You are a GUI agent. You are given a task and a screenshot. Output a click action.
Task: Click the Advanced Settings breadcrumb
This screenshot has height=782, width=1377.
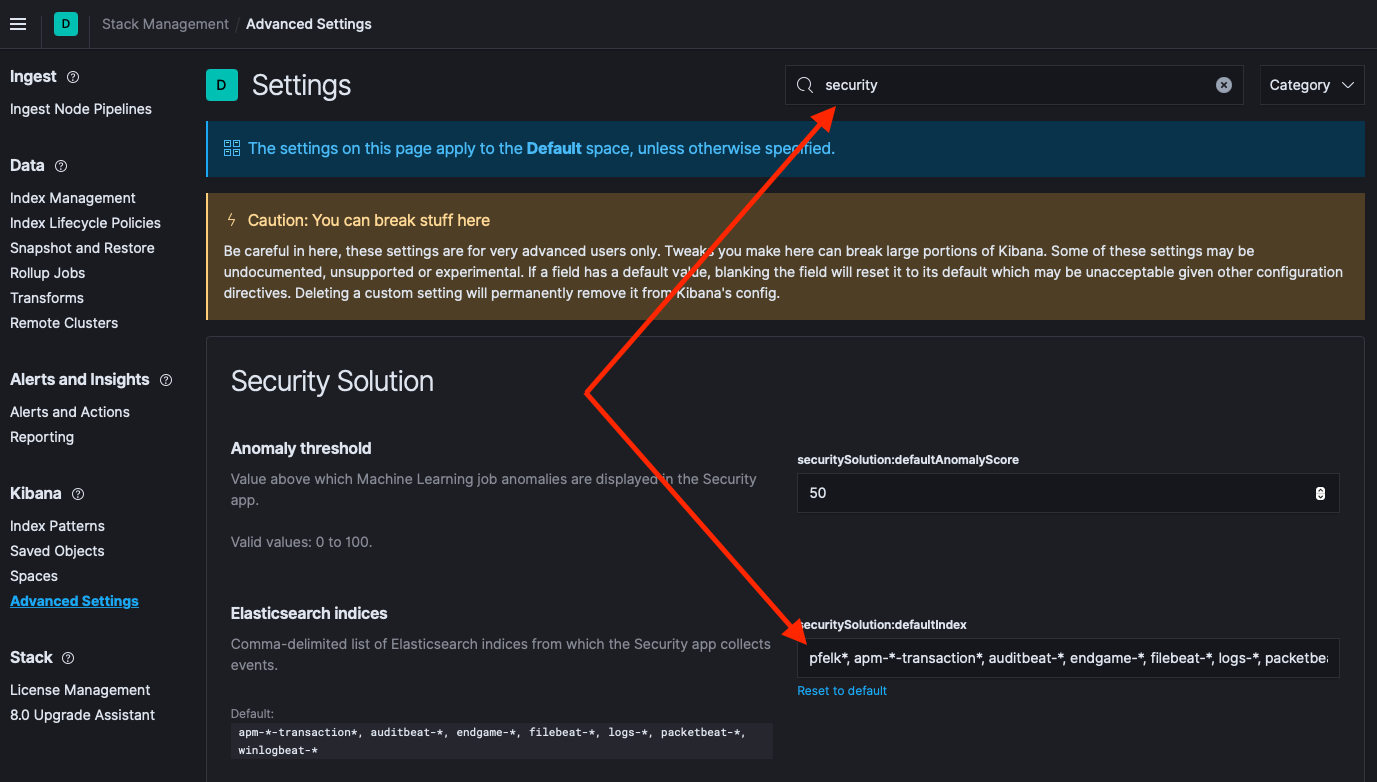pos(309,24)
